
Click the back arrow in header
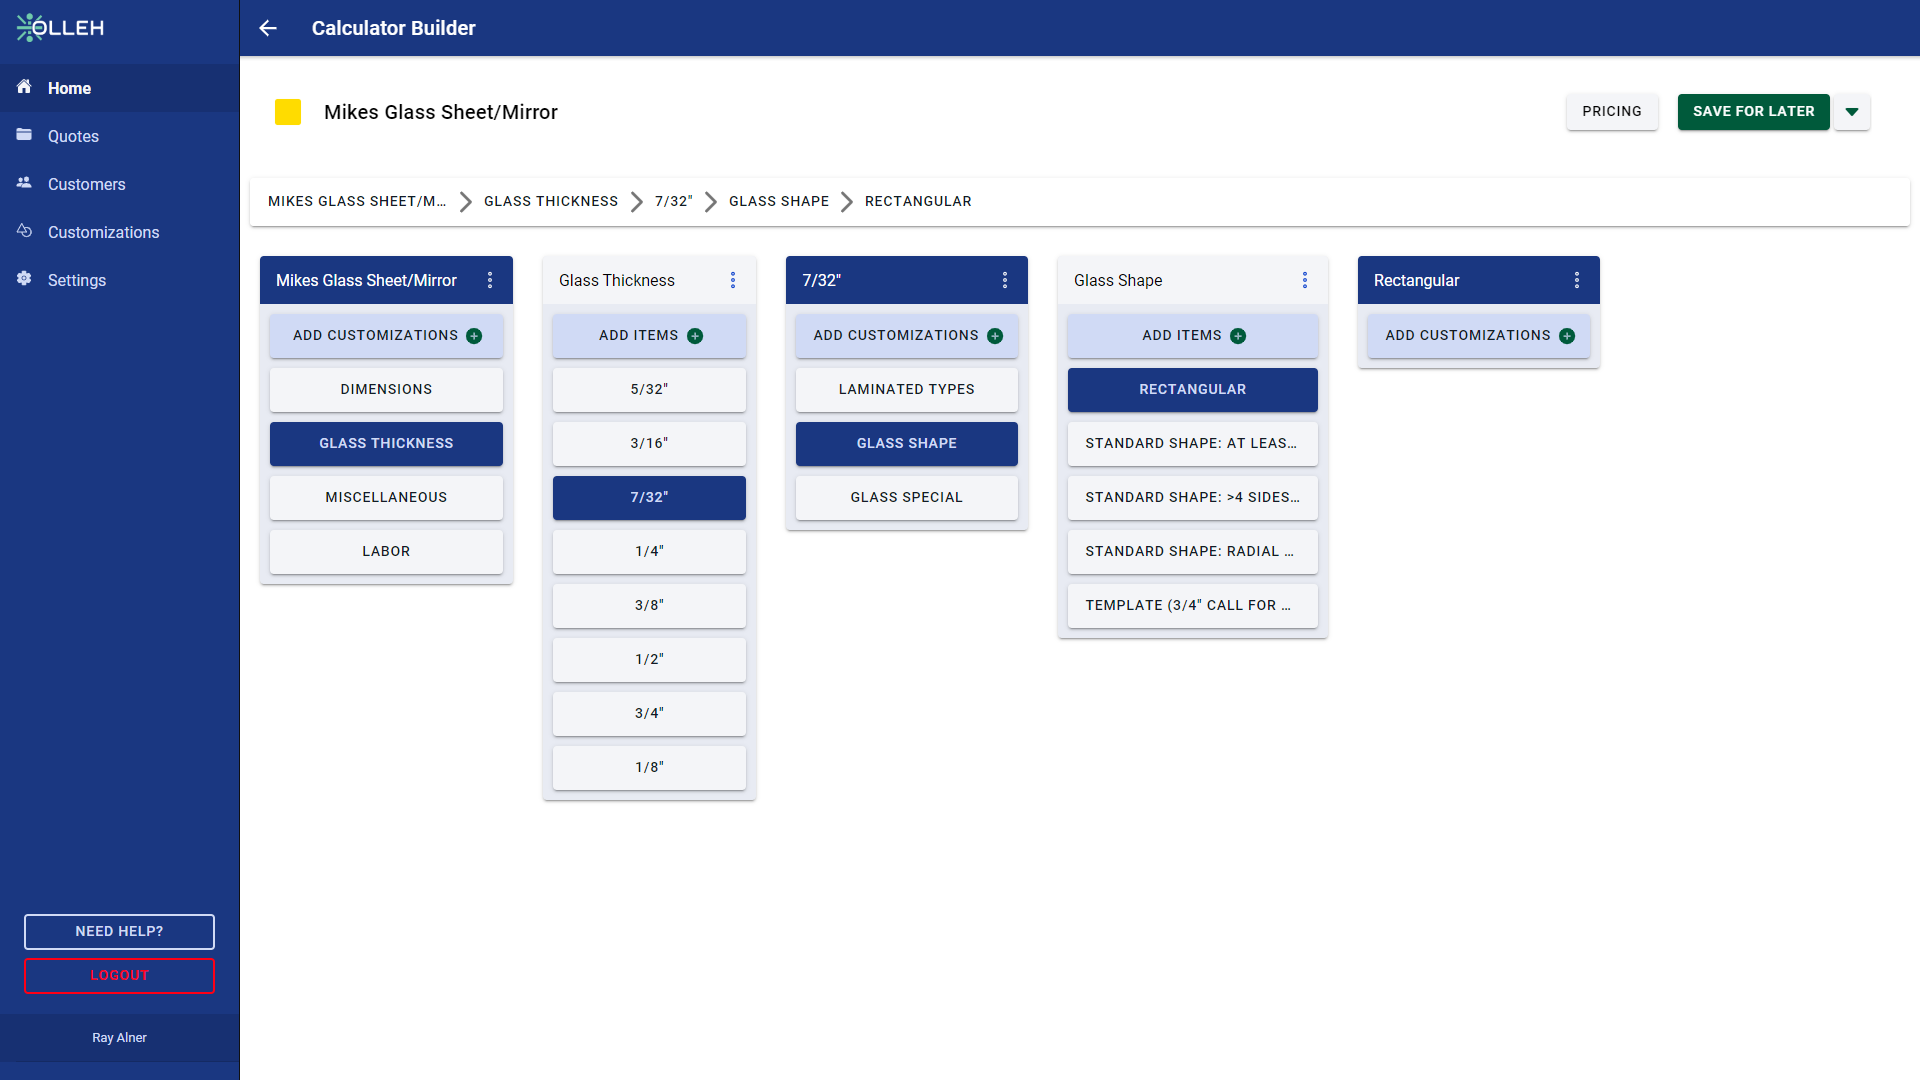(x=267, y=28)
